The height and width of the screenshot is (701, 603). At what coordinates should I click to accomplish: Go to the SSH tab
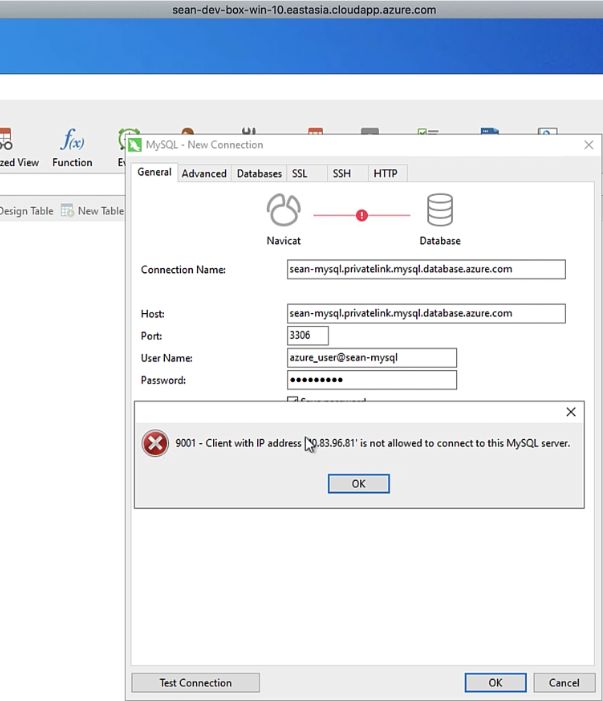tap(342, 173)
